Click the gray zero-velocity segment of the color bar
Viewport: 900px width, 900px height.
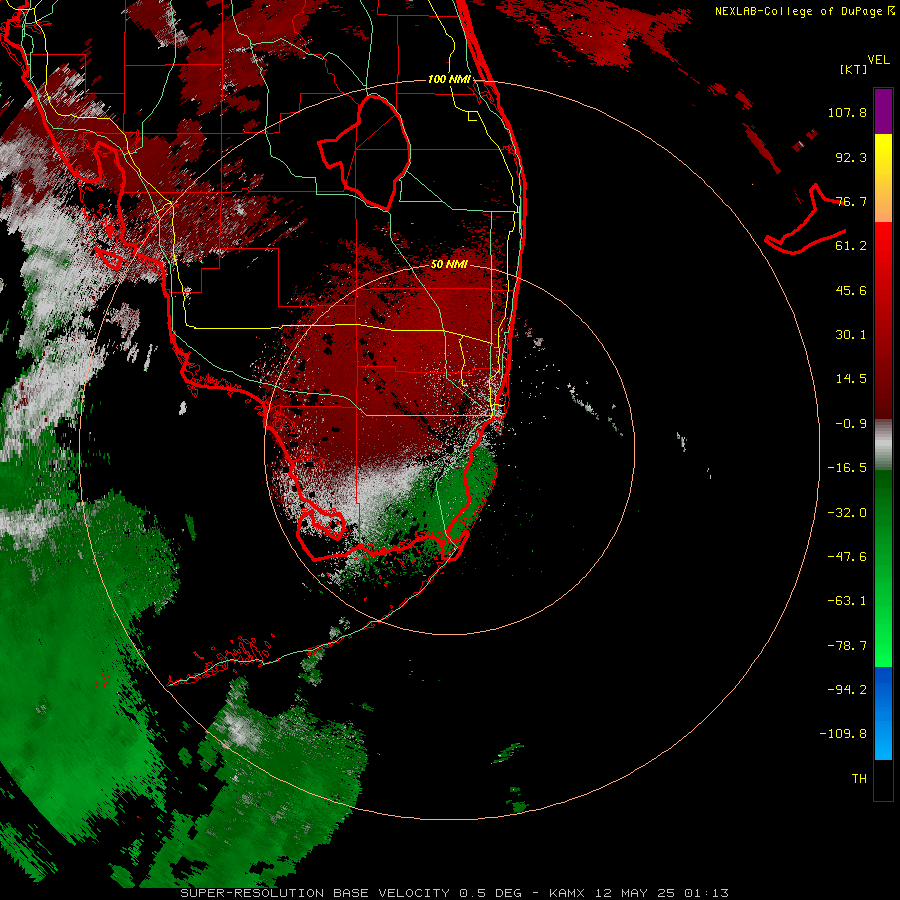[883, 445]
